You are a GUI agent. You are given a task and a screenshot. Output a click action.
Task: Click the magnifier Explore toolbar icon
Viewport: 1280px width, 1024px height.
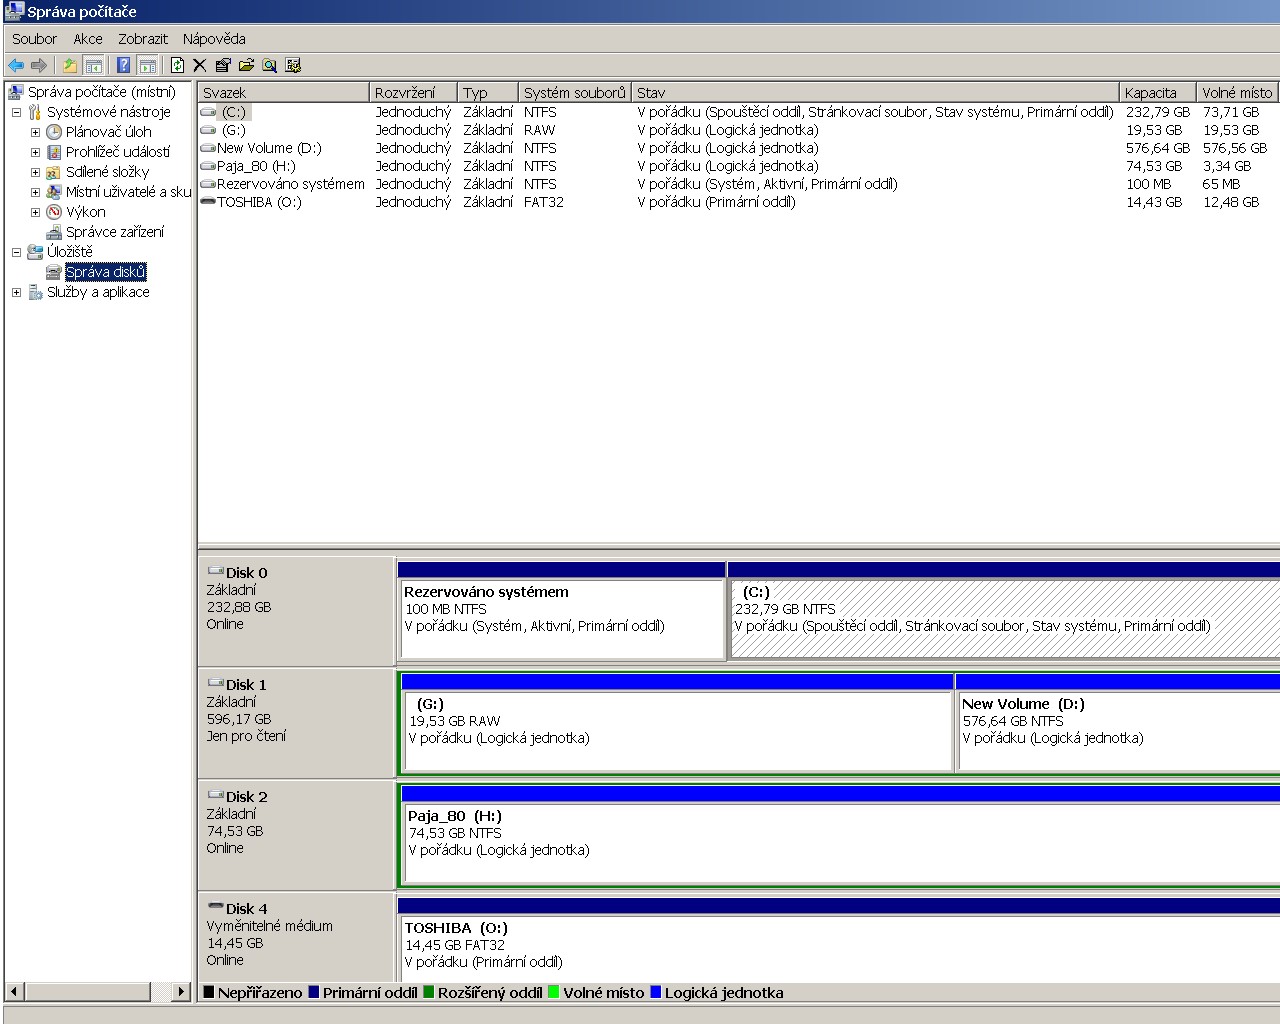coord(269,66)
